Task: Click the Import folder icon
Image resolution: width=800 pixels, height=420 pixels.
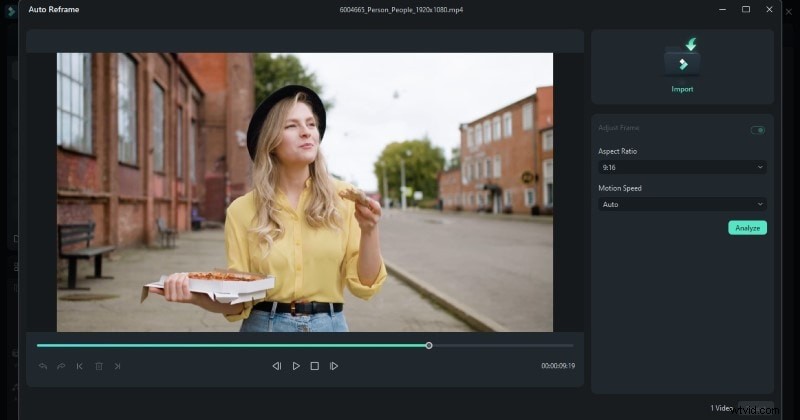Action: [682, 60]
